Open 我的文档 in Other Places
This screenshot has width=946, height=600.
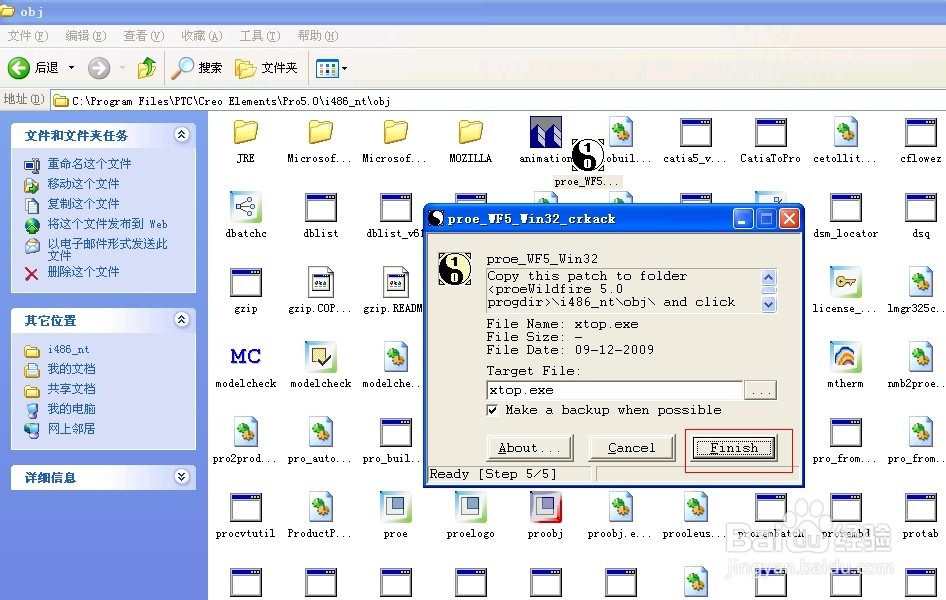point(71,369)
